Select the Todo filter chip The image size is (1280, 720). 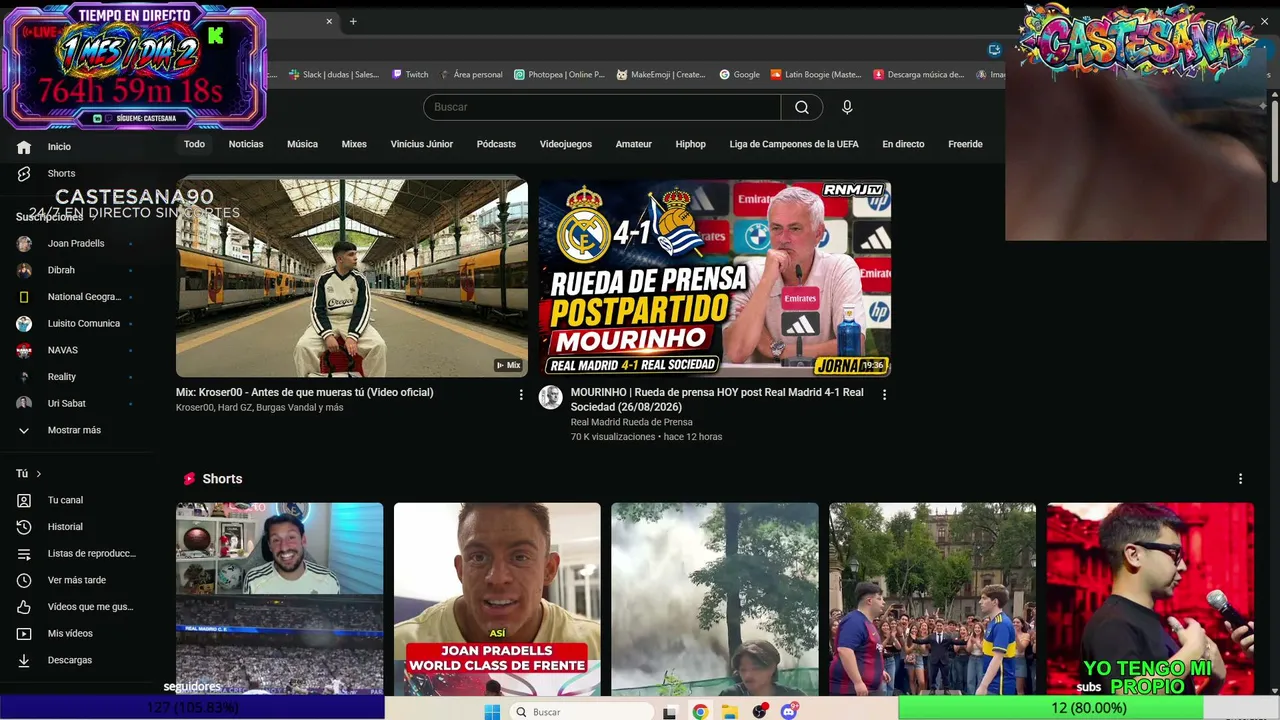pyautogui.click(x=194, y=144)
